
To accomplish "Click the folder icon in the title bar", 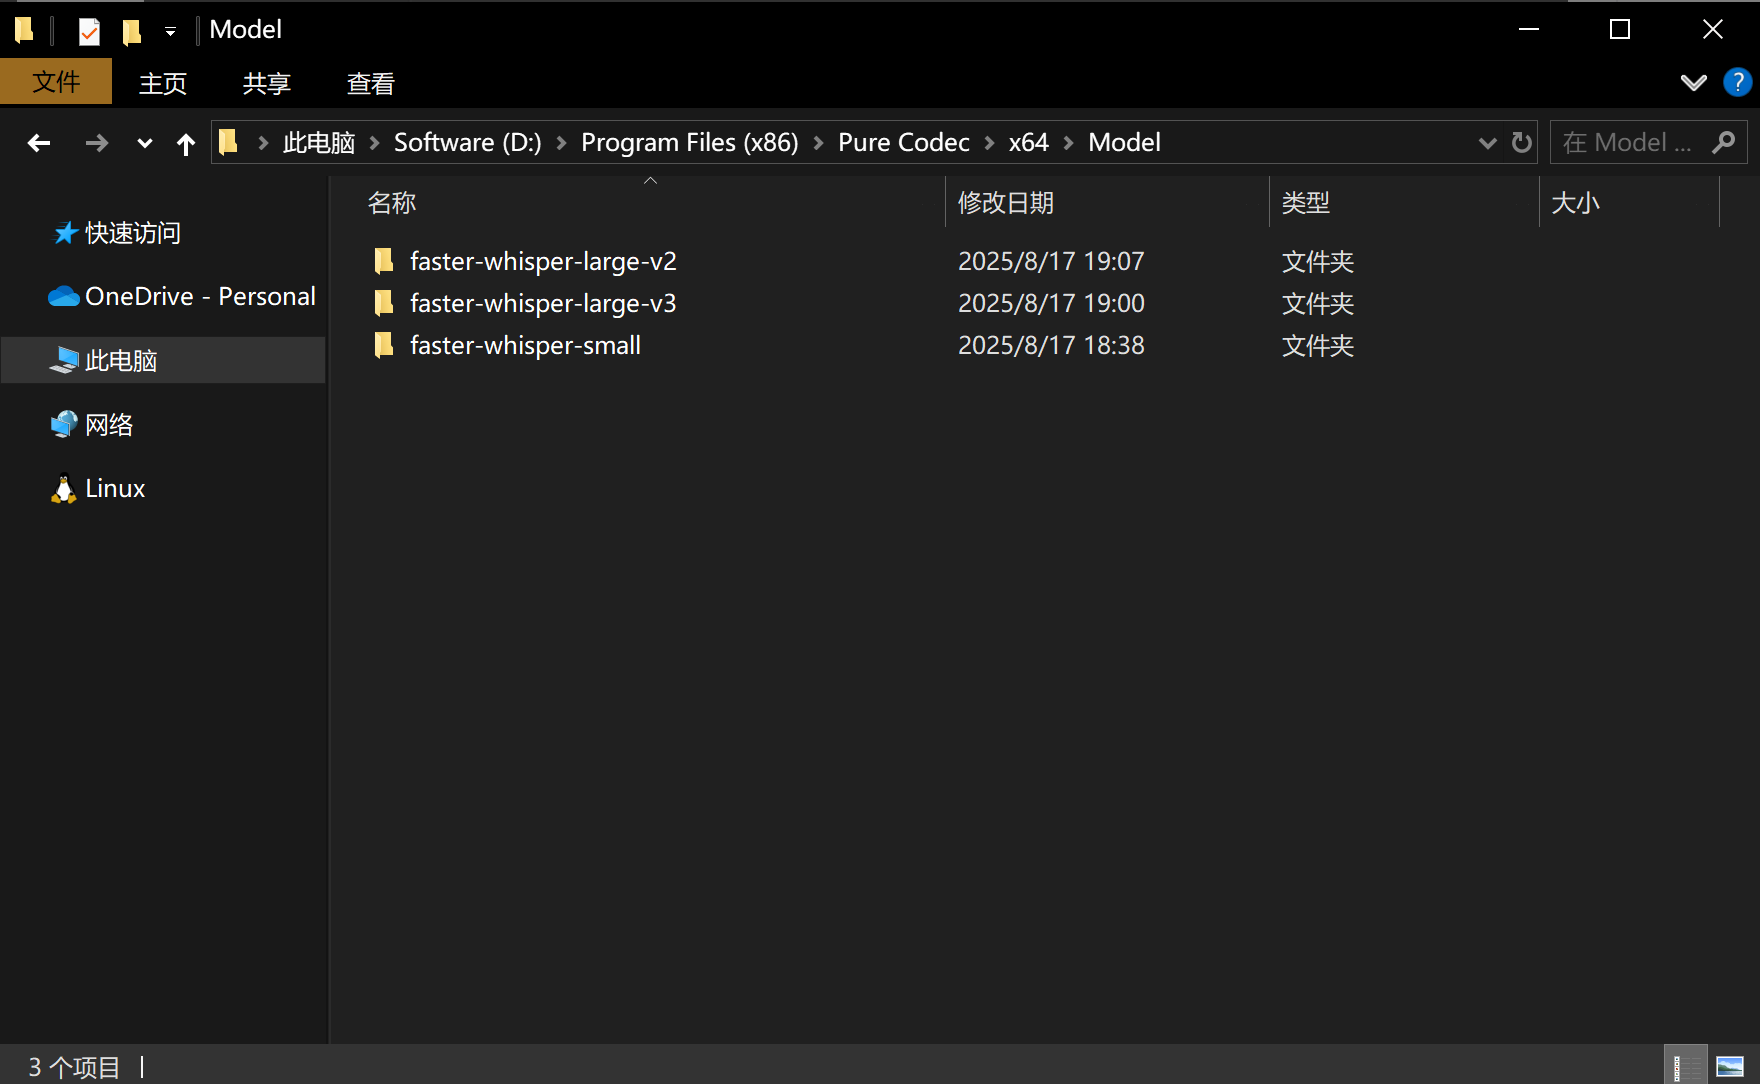I will (25, 30).
